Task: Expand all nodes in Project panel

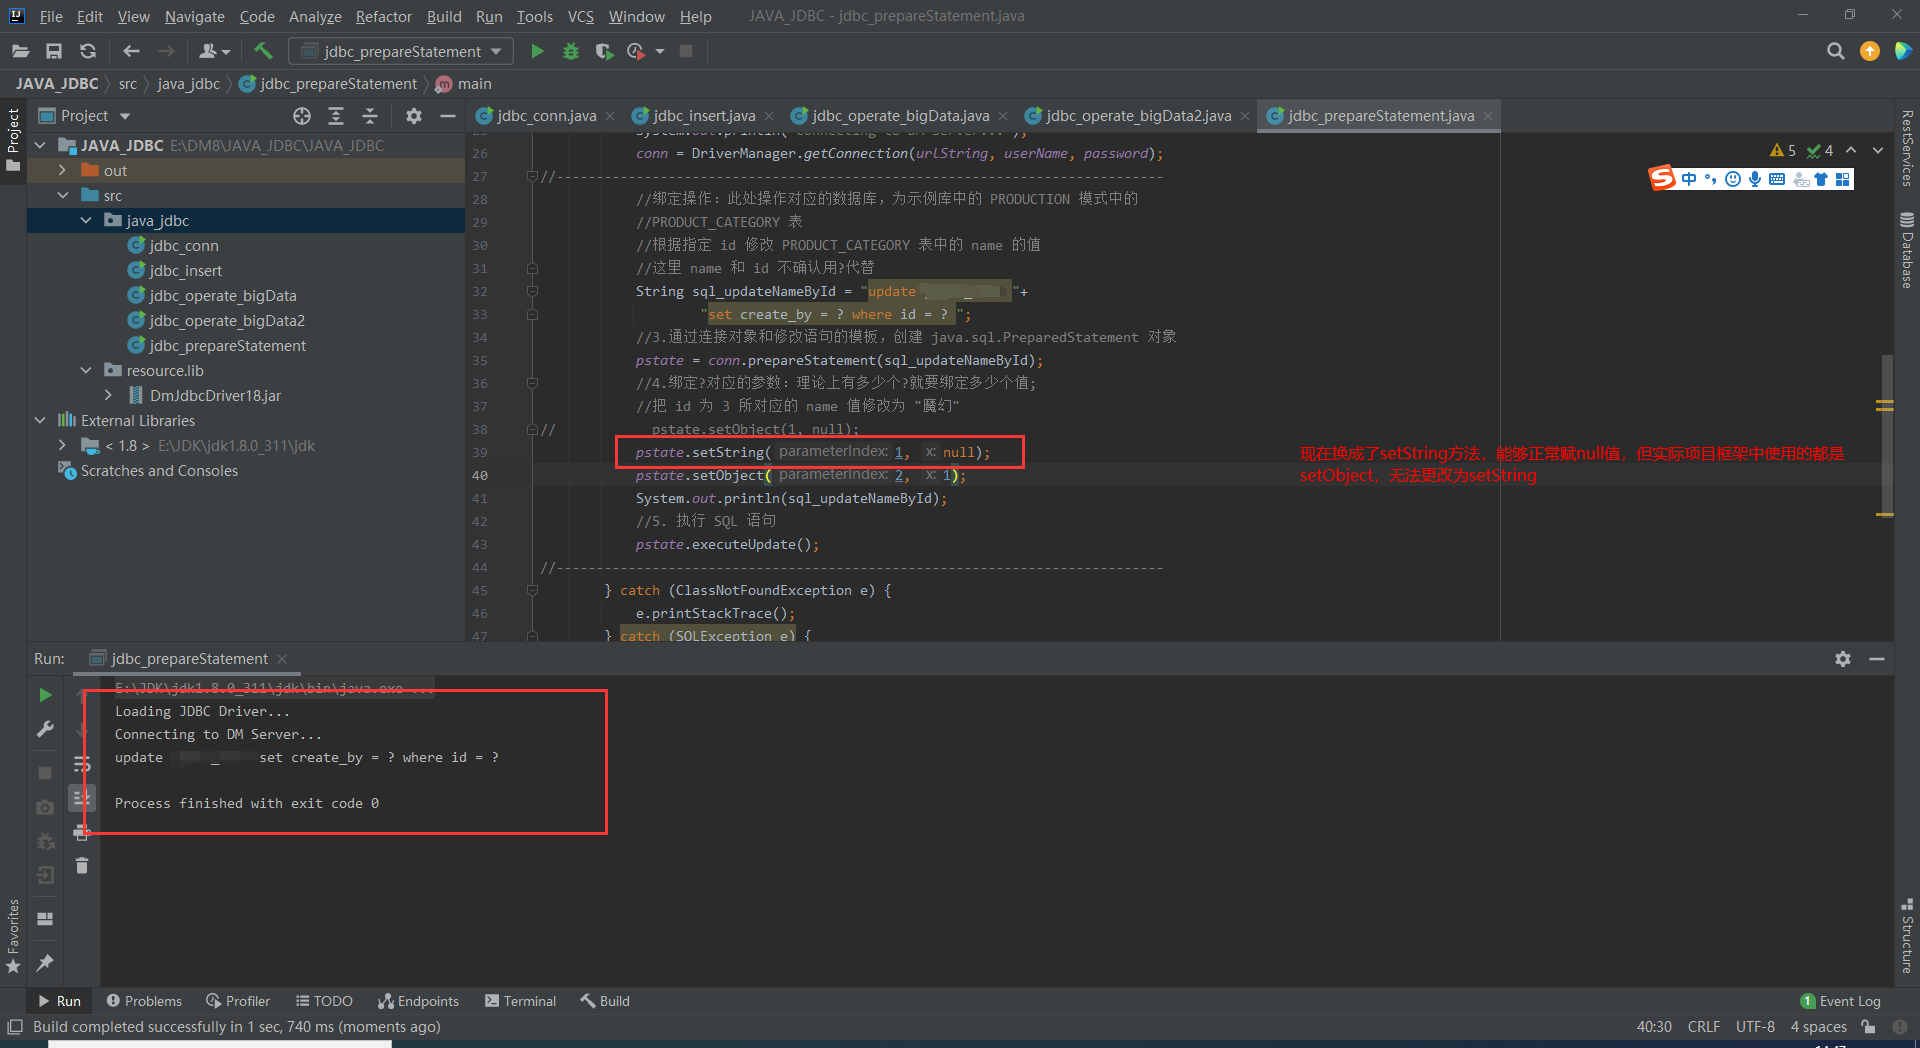Action: pos(336,116)
